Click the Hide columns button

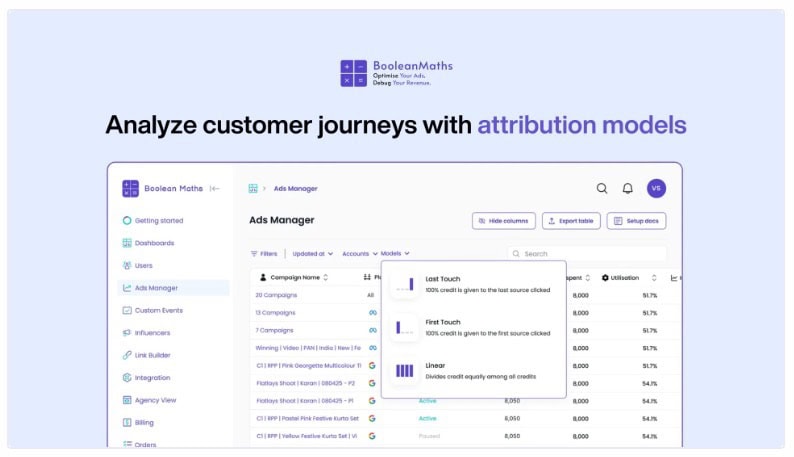coord(503,220)
